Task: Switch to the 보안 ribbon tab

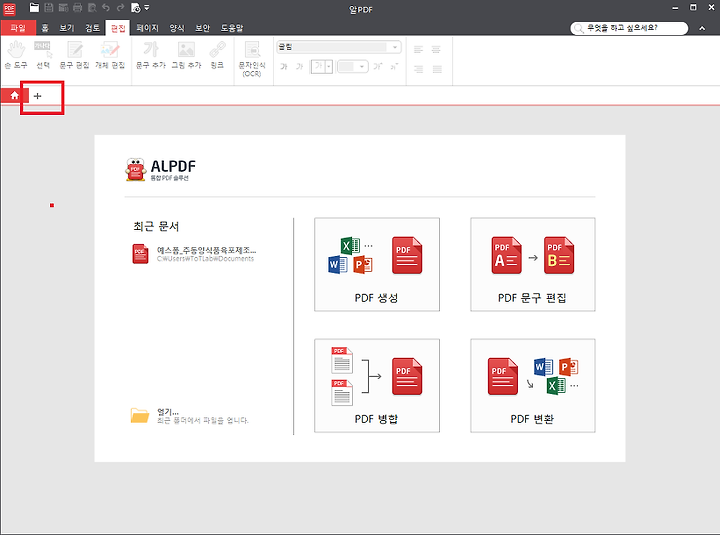Action: (x=202, y=28)
